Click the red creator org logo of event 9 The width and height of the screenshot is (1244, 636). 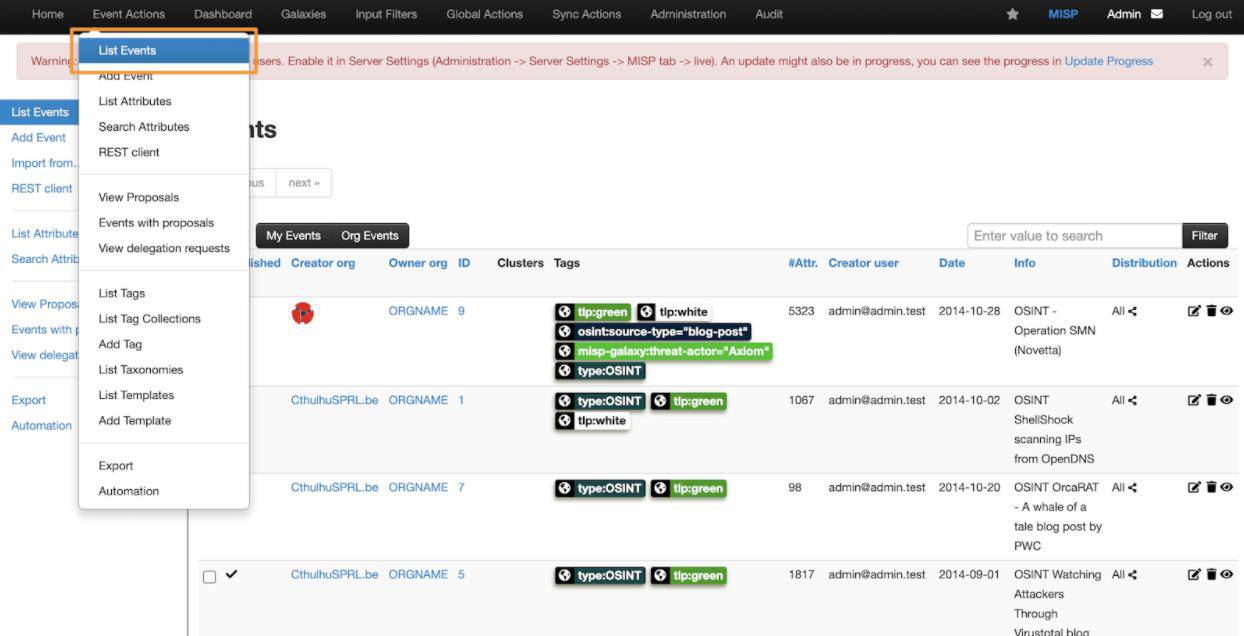click(302, 313)
